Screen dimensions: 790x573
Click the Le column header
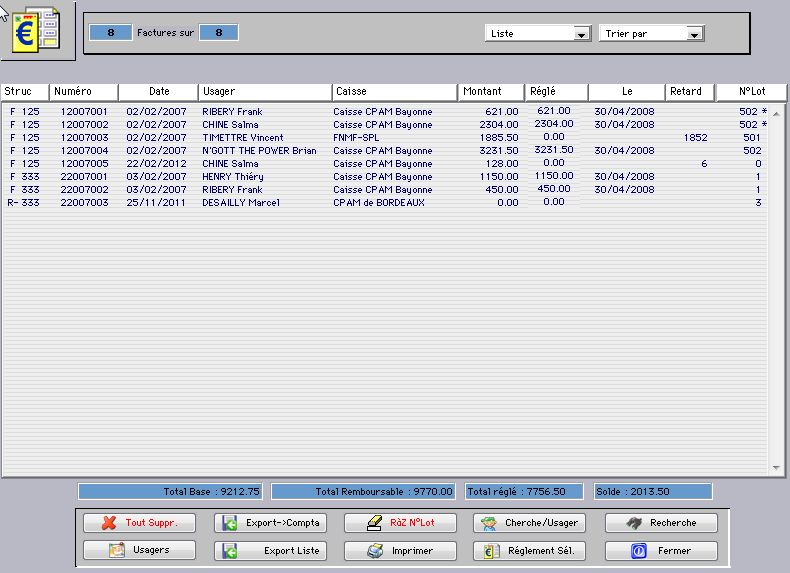[x=627, y=92]
